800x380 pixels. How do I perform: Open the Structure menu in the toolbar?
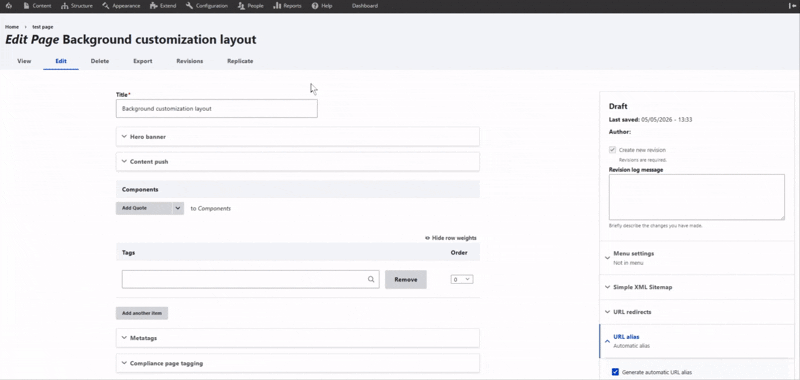[x=77, y=6]
